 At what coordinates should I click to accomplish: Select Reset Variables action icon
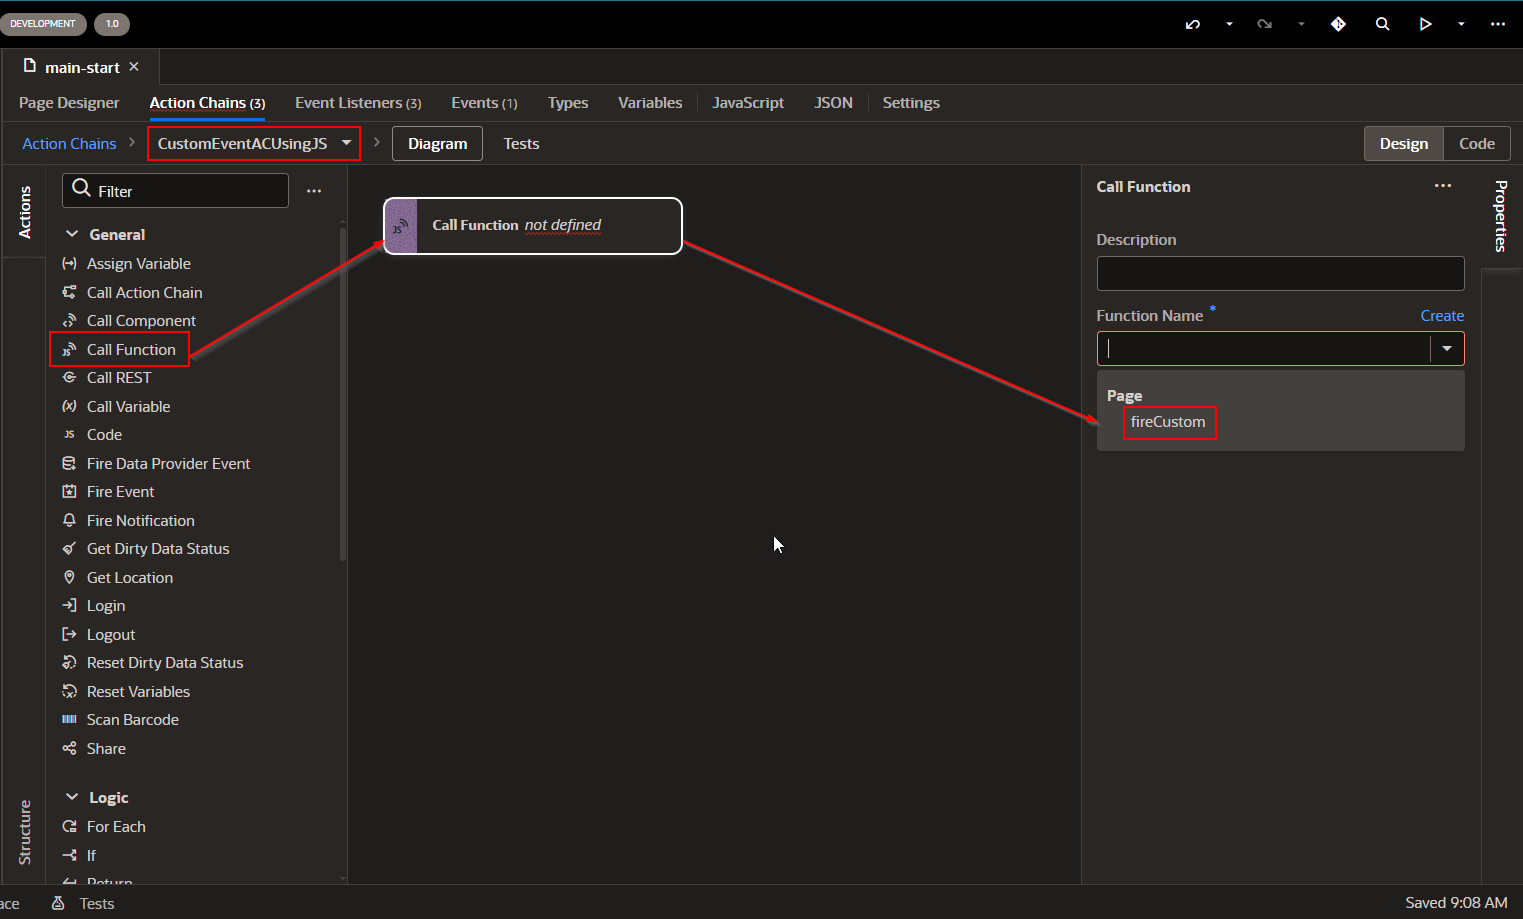pyautogui.click(x=69, y=691)
